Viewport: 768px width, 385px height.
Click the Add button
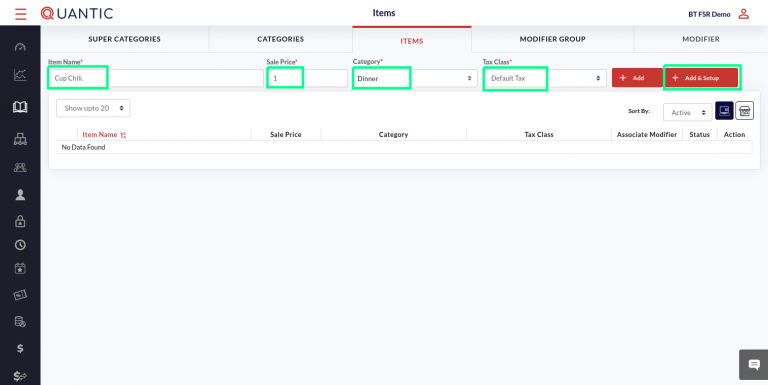point(638,78)
